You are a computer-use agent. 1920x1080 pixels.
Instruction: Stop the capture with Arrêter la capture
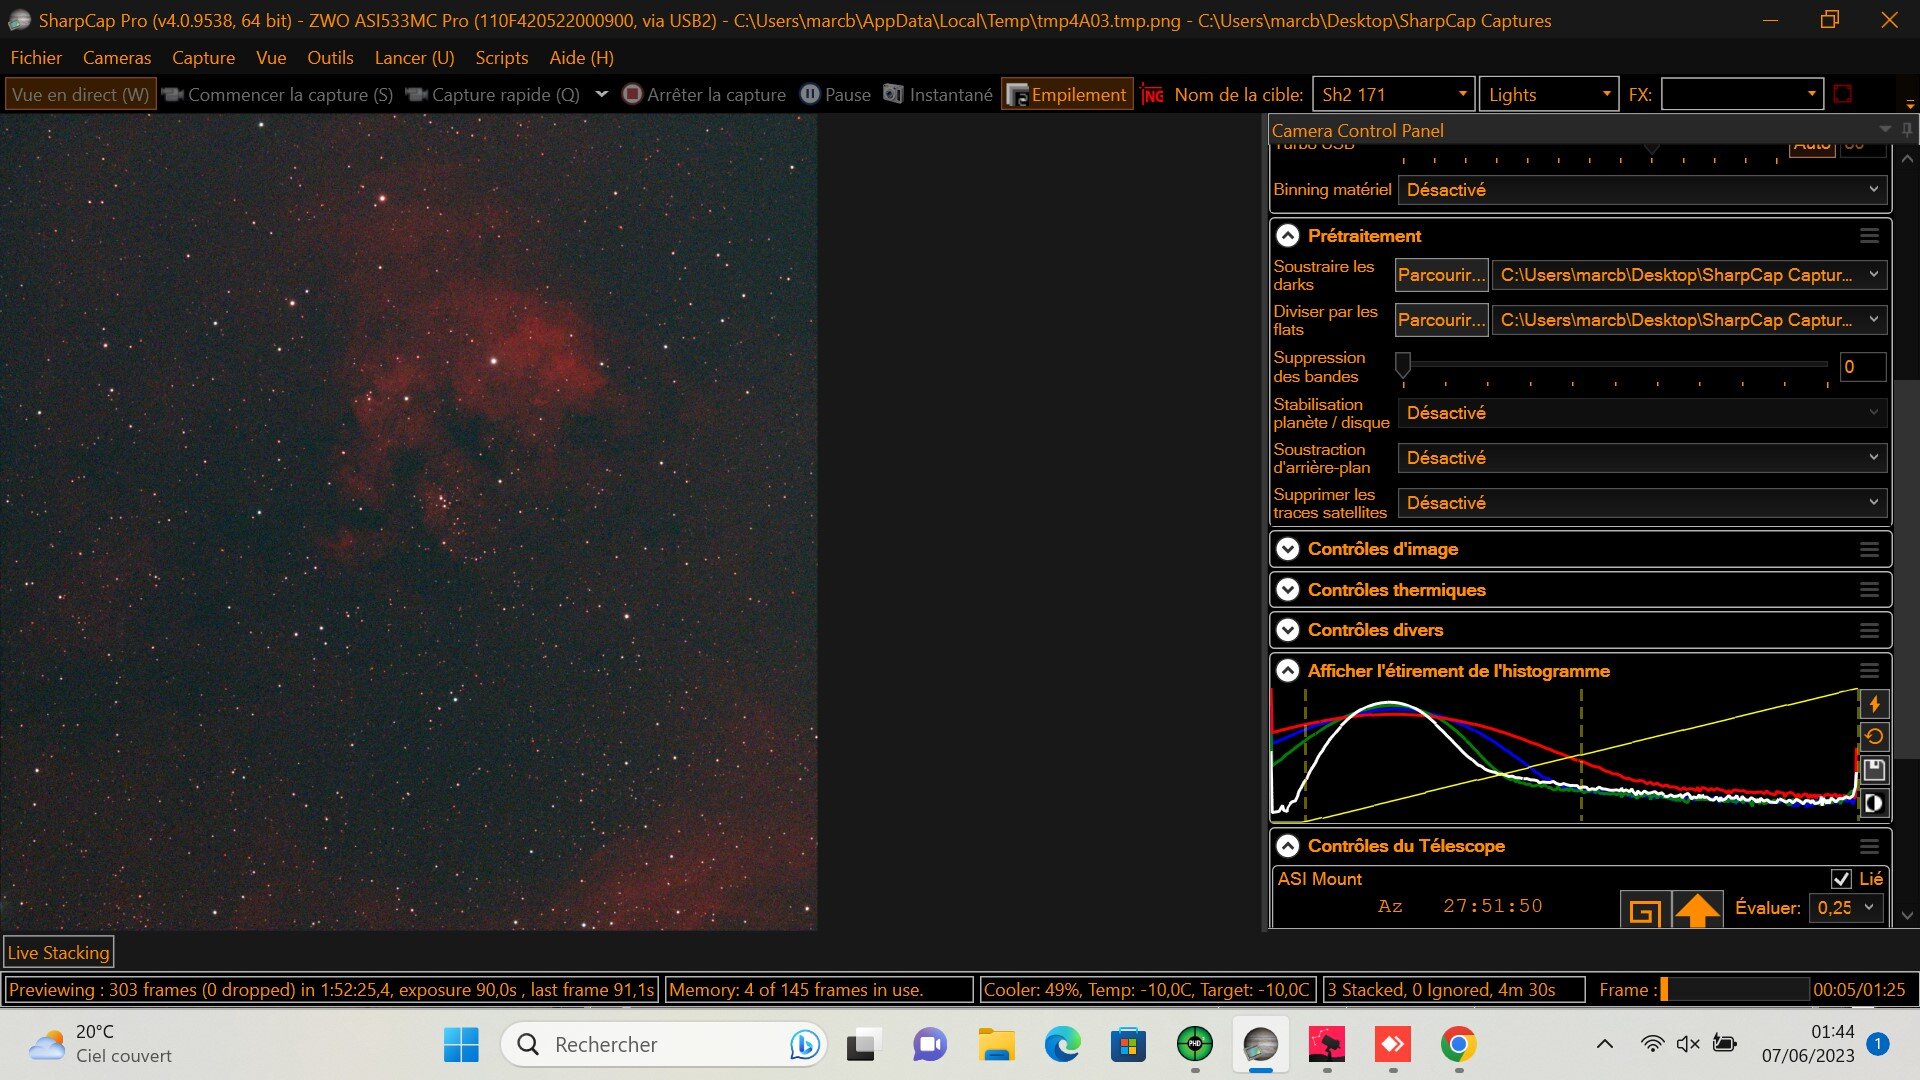click(704, 95)
